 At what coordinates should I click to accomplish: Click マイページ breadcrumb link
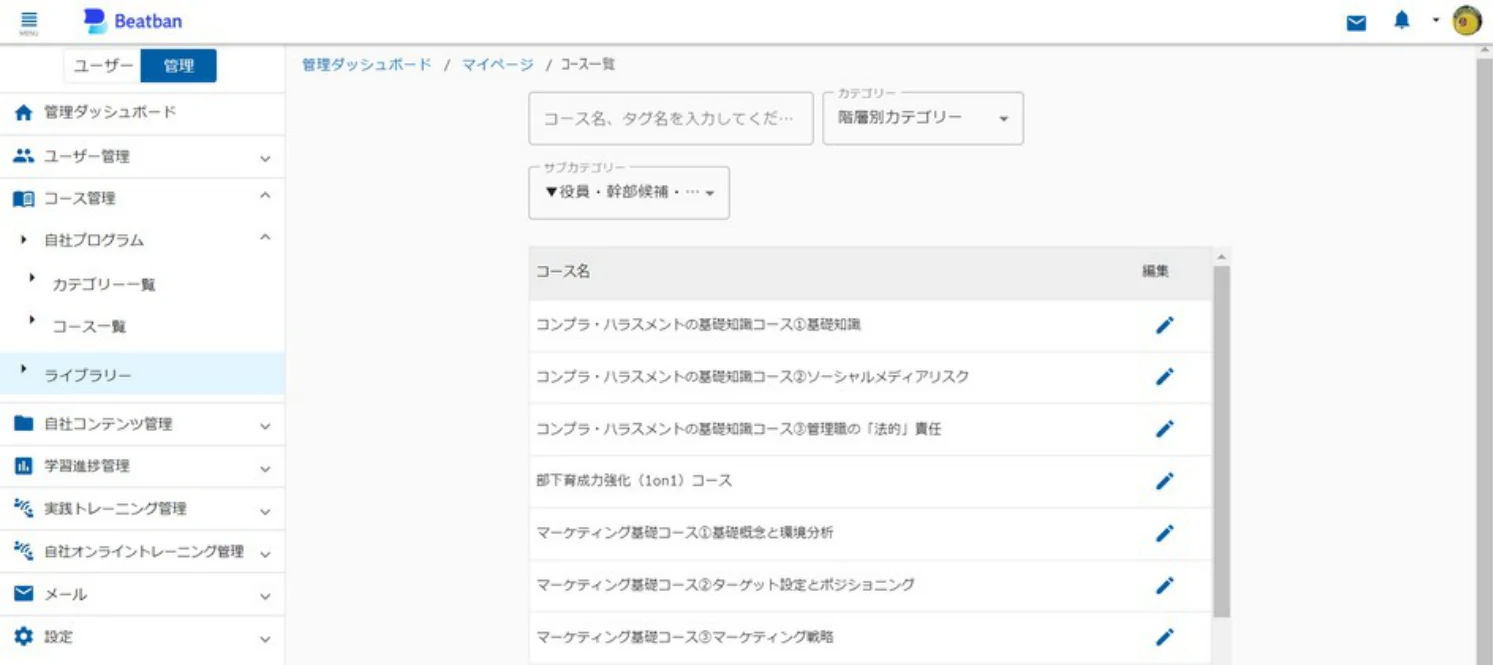[x=497, y=64]
